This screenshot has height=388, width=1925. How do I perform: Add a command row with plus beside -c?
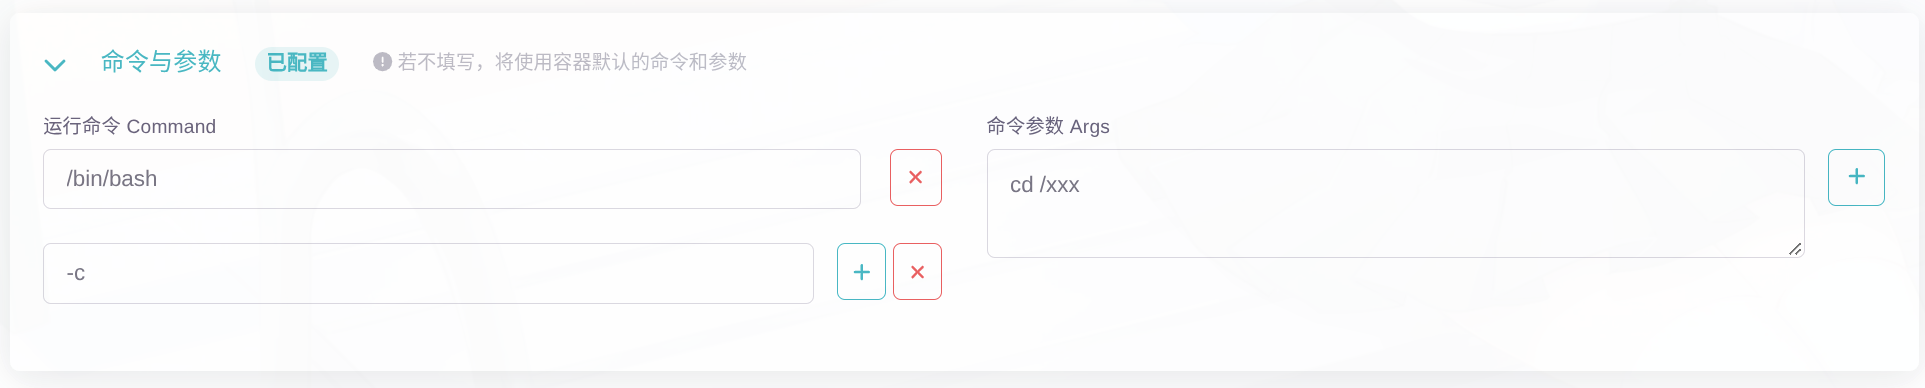(861, 272)
